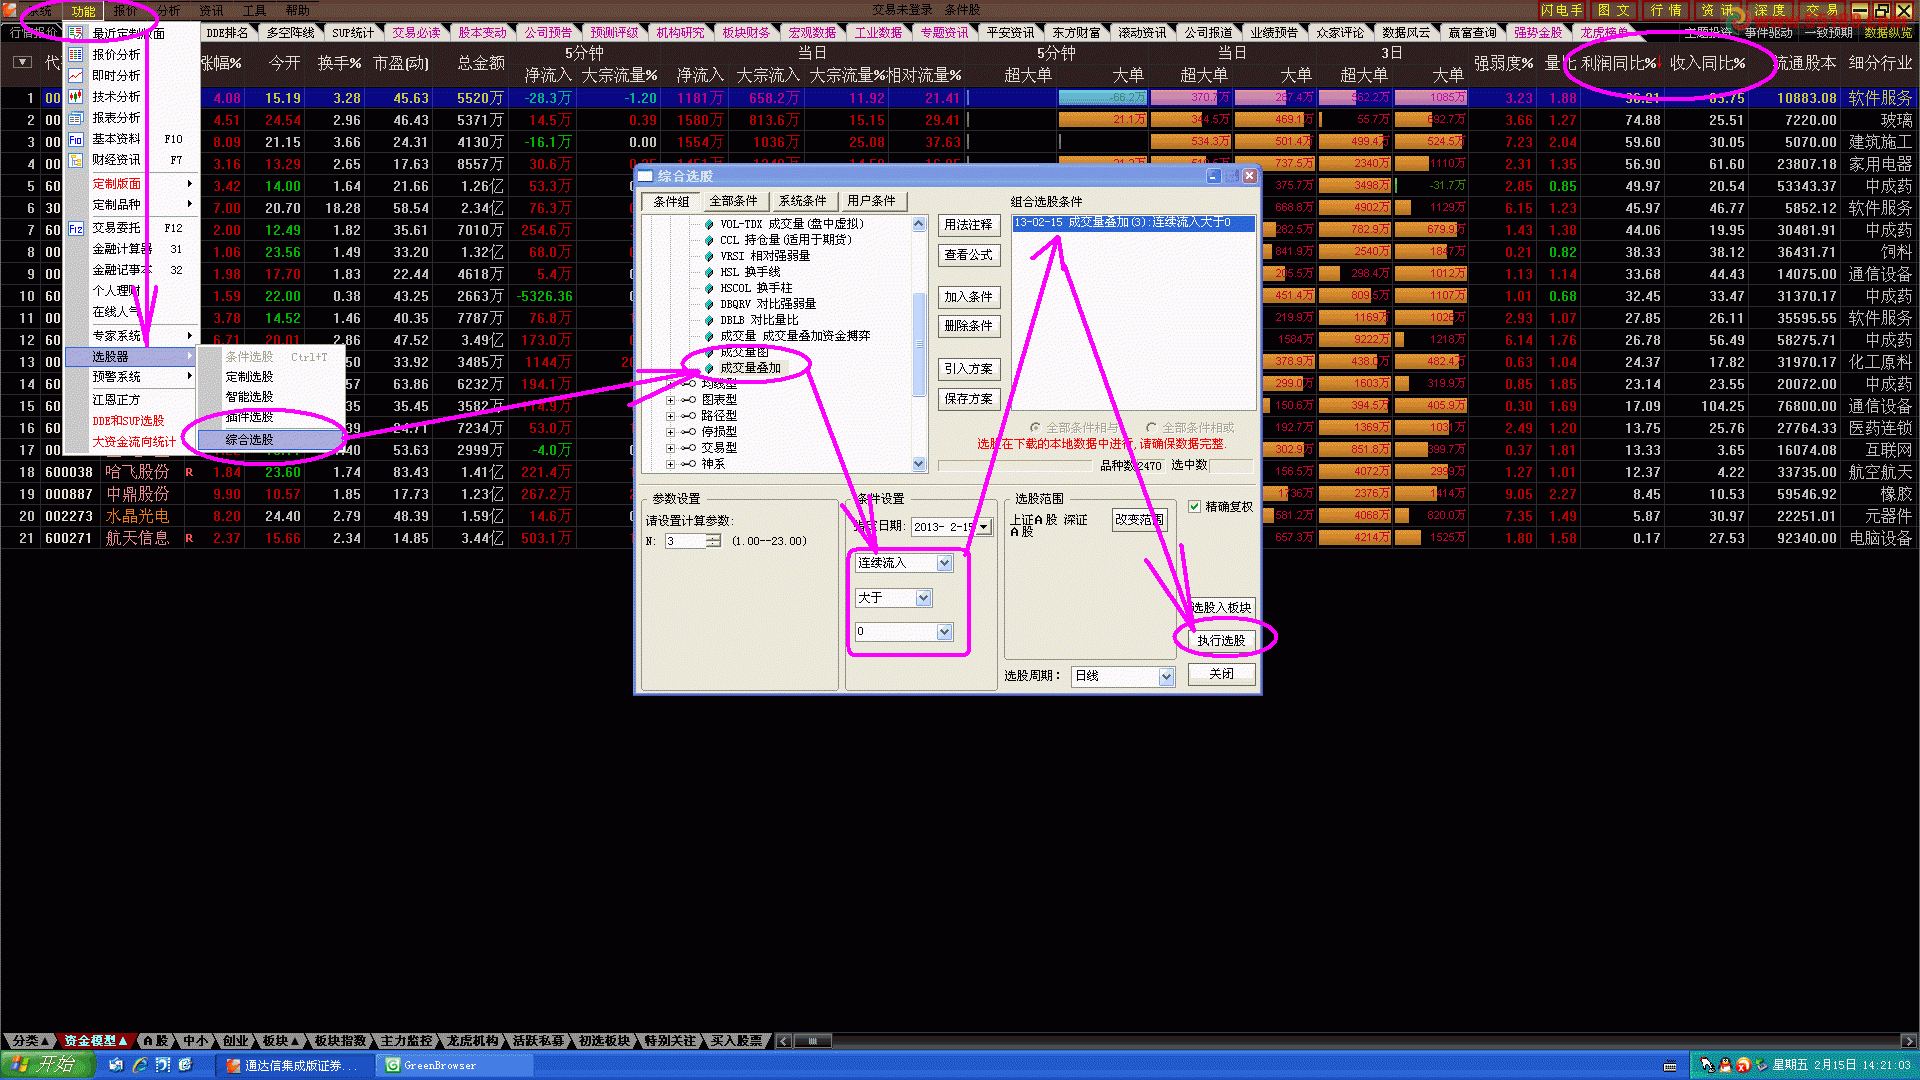Open the 连续流入 dropdown
The width and height of the screenshot is (1920, 1080).
(x=944, y=564)
